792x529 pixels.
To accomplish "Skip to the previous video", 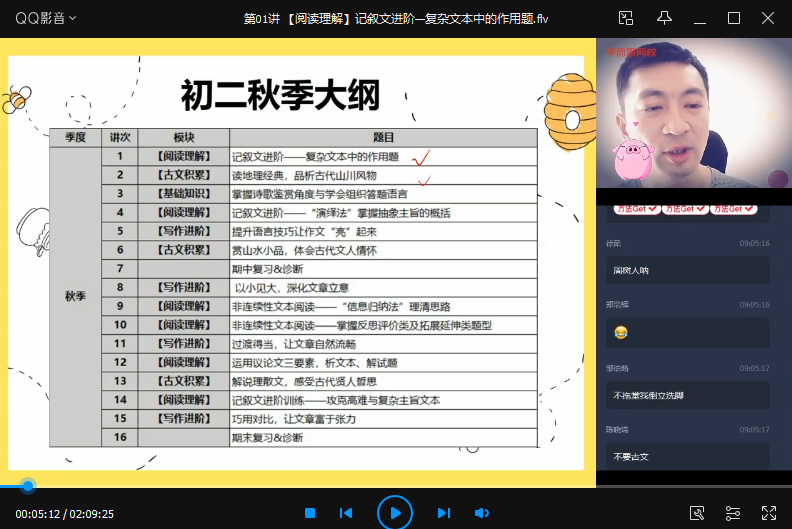I will (x=346, y=513).
